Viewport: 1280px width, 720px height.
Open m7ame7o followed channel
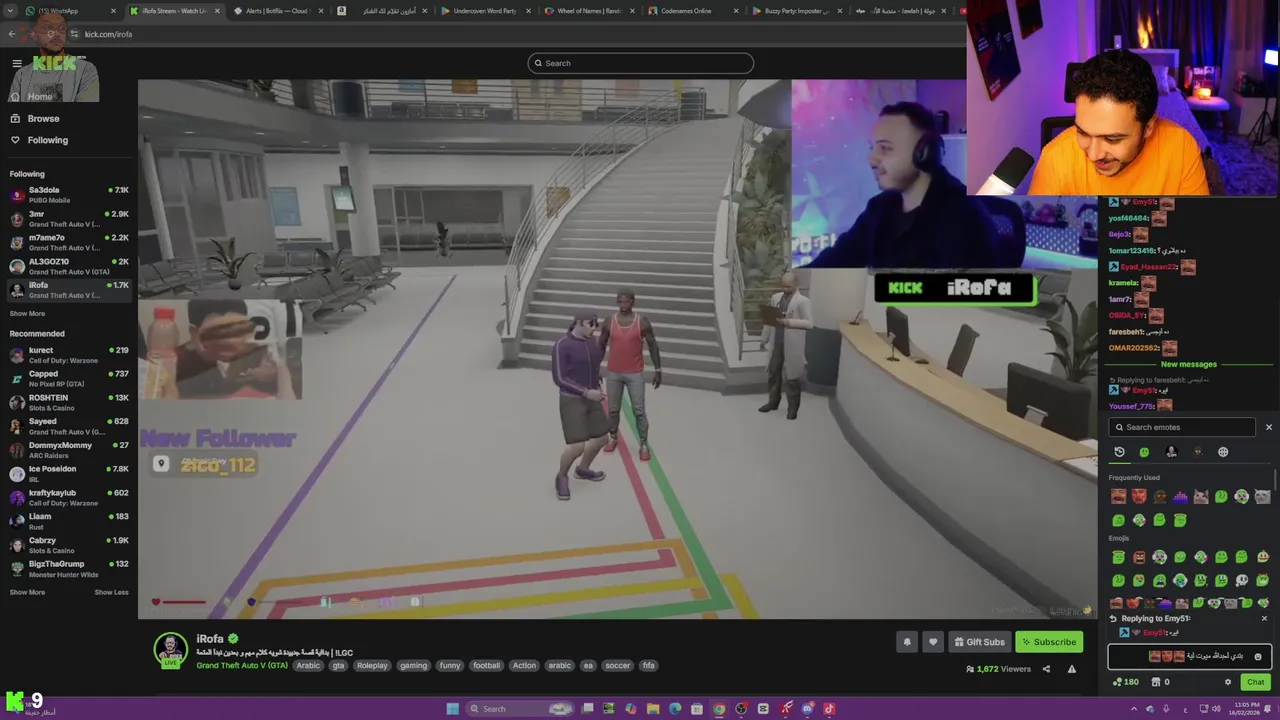68,242
